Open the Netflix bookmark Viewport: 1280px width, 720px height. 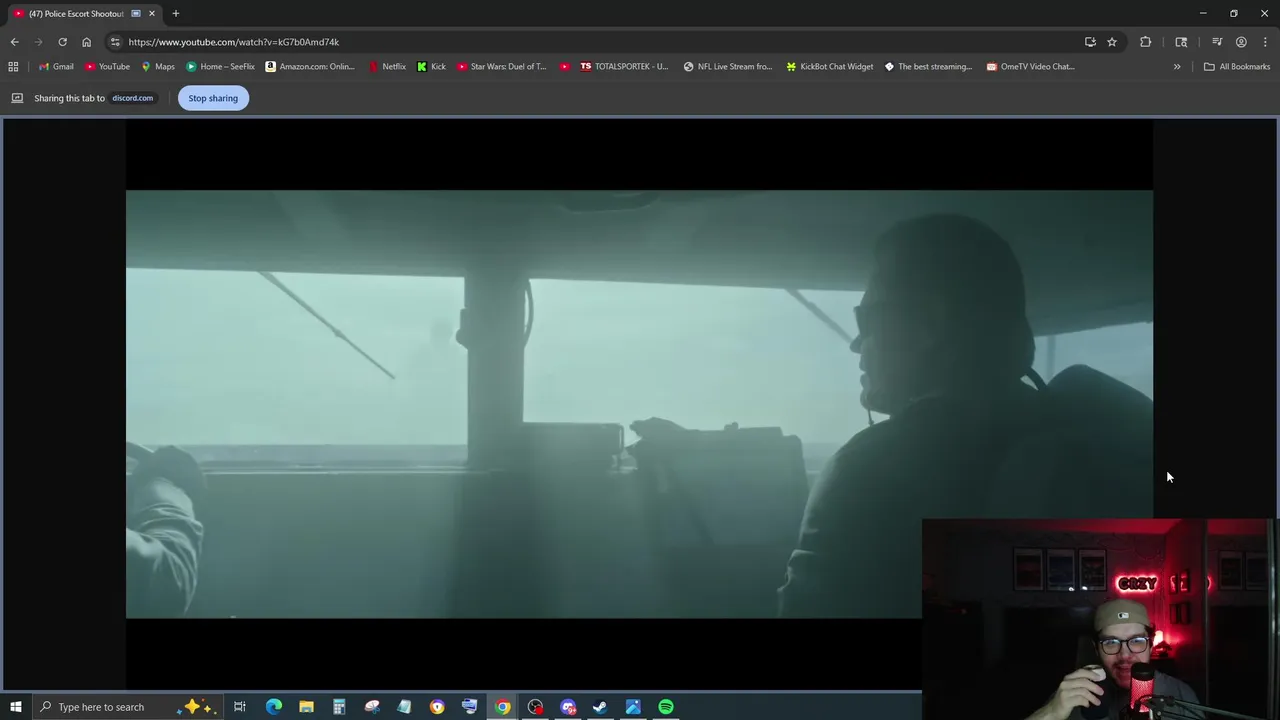point(387,67)
